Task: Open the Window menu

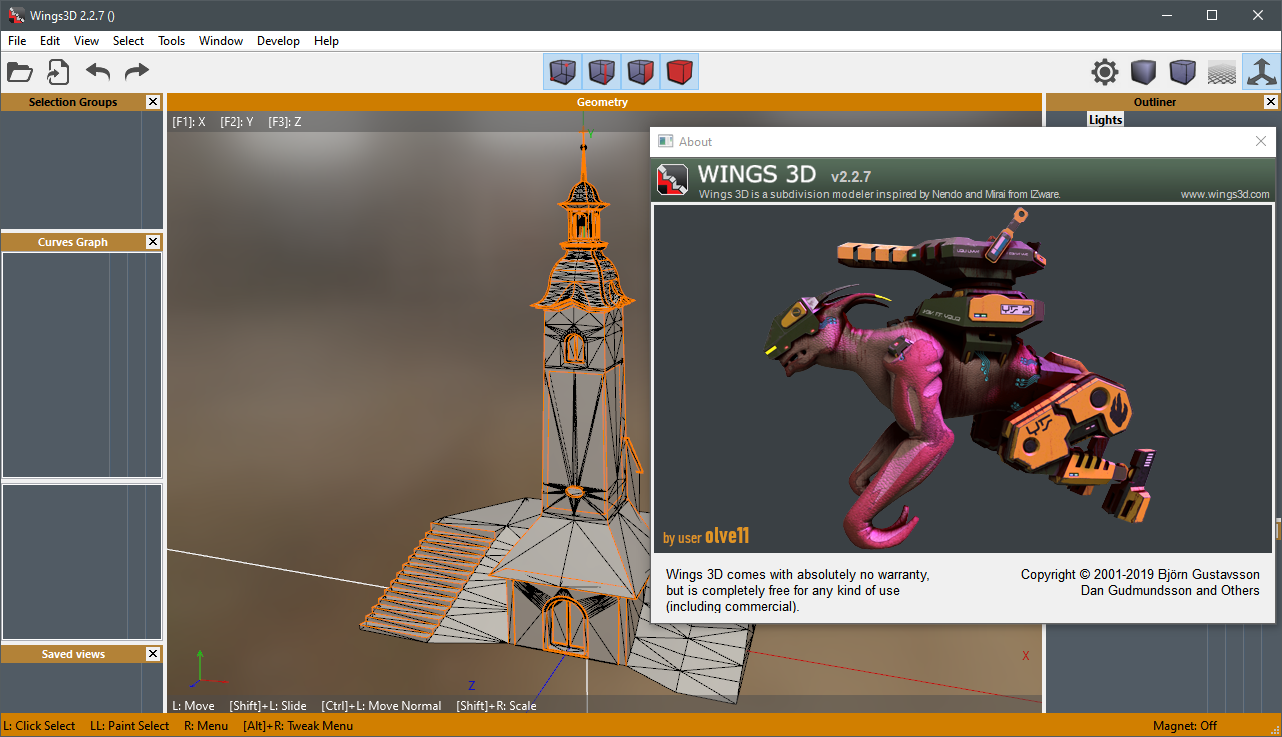Action: (x=221, y=41)
